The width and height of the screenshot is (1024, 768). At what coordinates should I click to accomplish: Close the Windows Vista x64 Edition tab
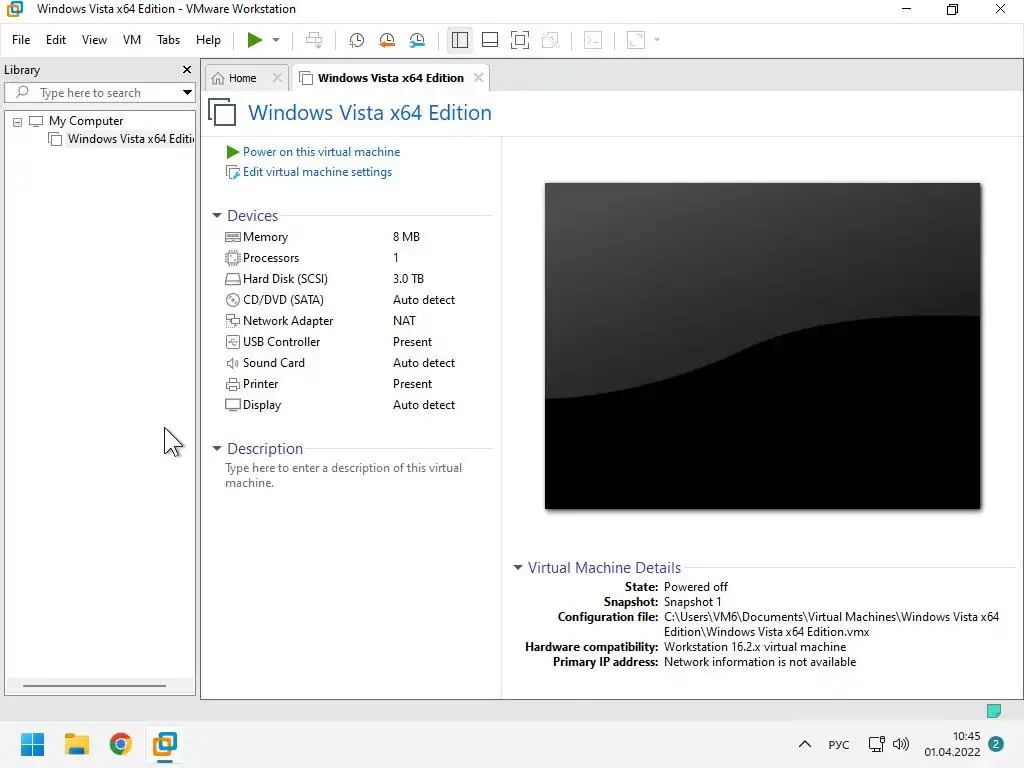pyautogui.click(x=479, y=78)
